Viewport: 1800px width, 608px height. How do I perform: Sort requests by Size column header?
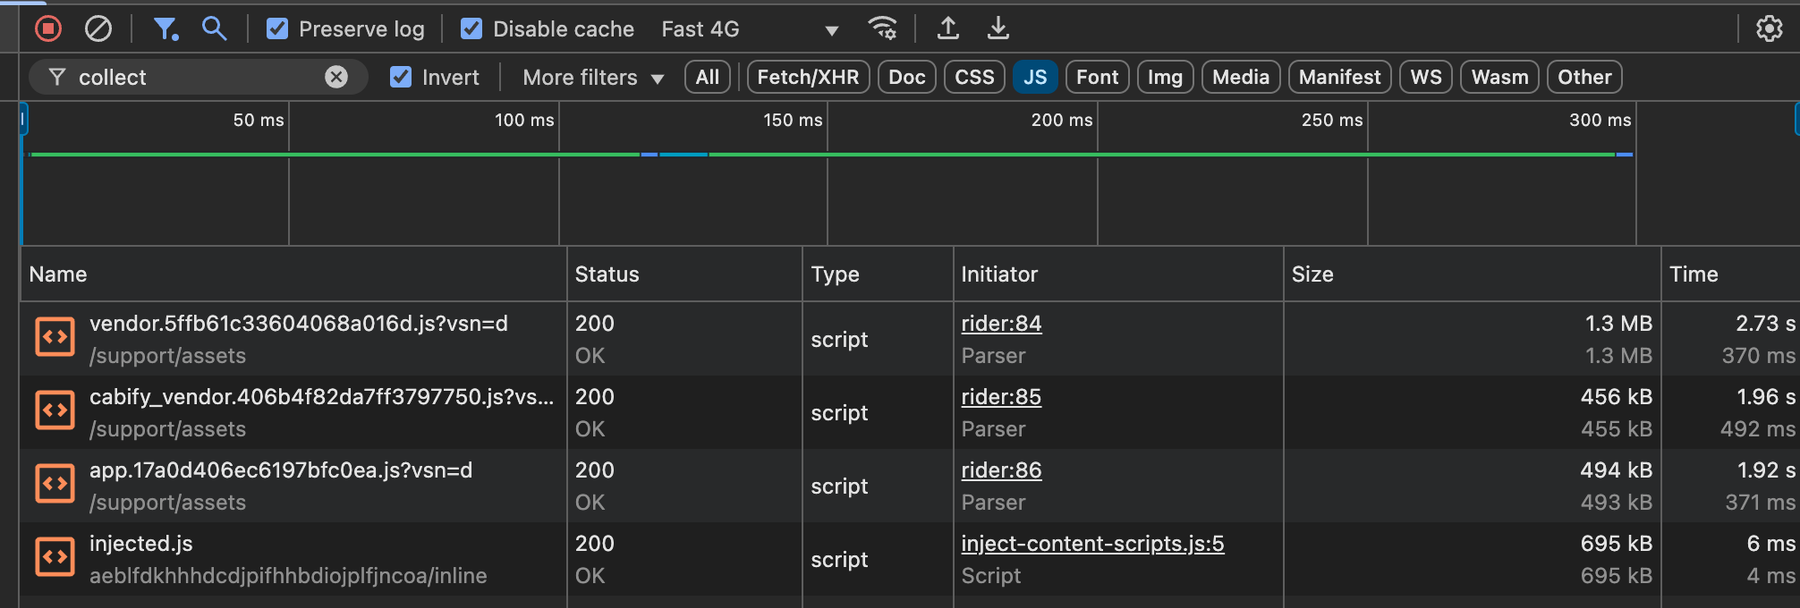[x=1312, y=274]
